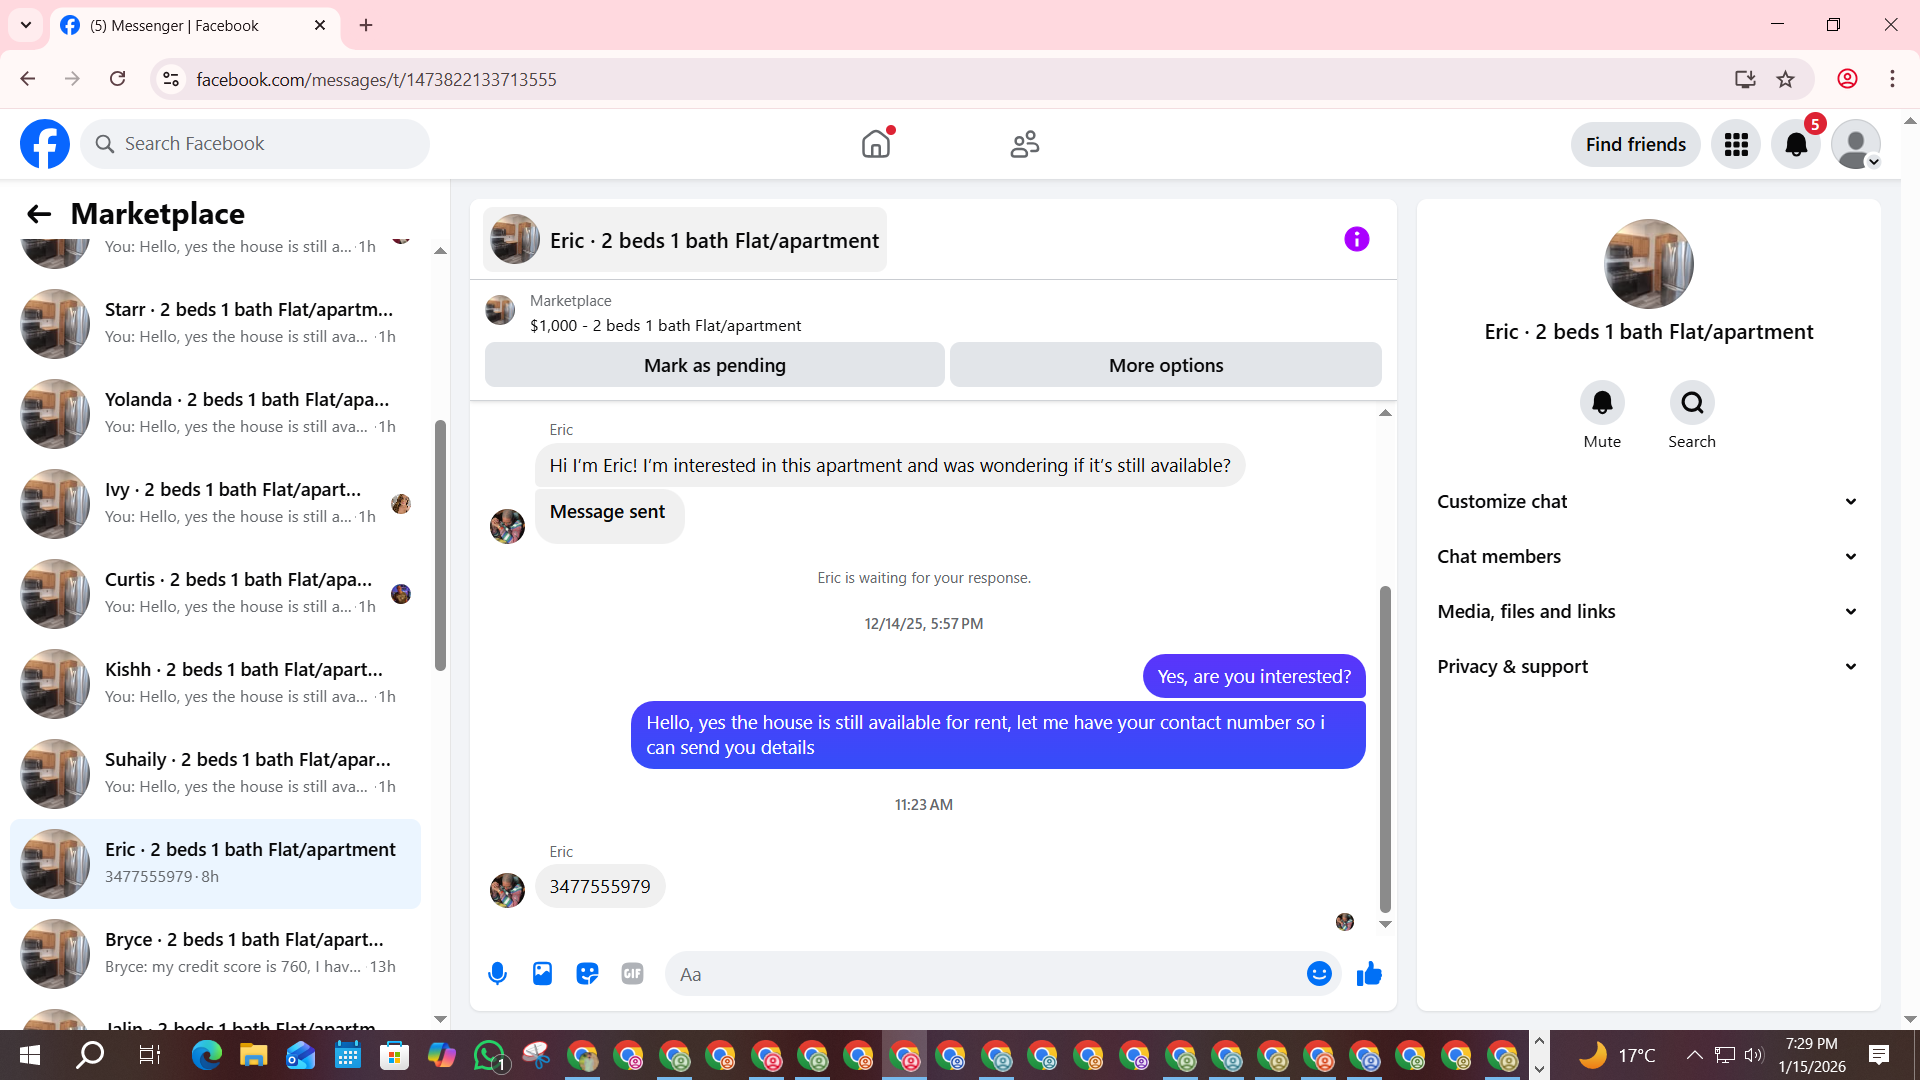Image resolution: width=1920 pixels, height=1080 pixels.
Task: Bookmark this page with star icon
Action: (x=1786, y=79)
